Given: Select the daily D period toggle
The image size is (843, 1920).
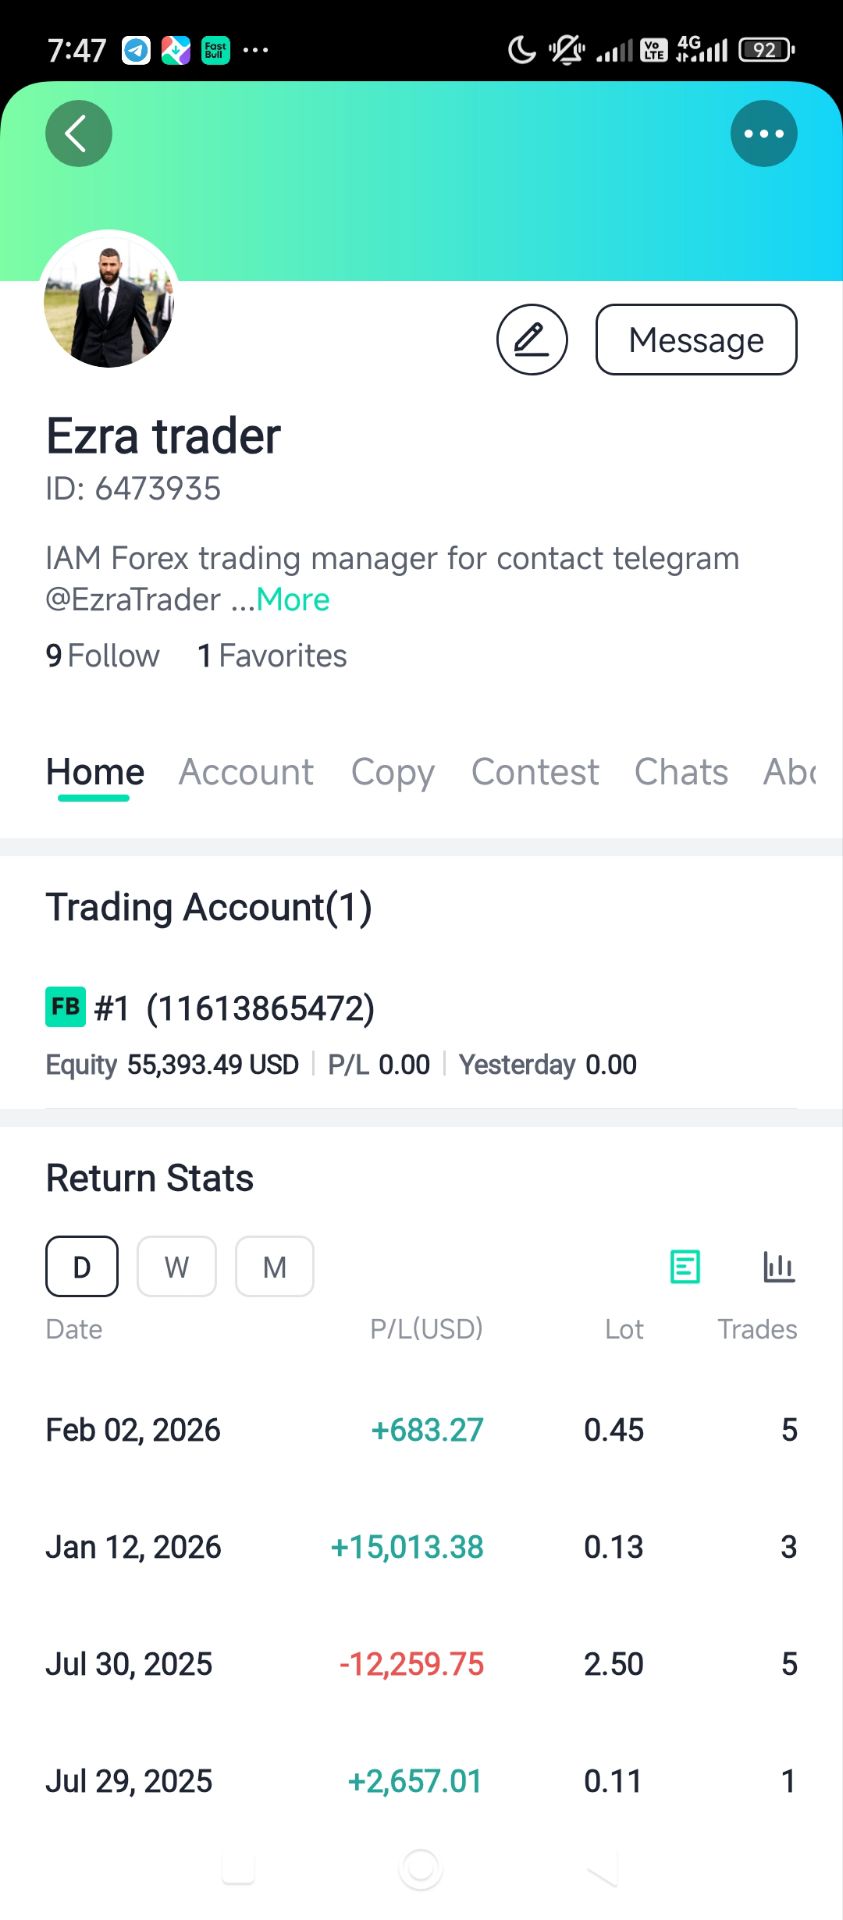Looking at the screenshot, I should click(x=82, y=1267).
